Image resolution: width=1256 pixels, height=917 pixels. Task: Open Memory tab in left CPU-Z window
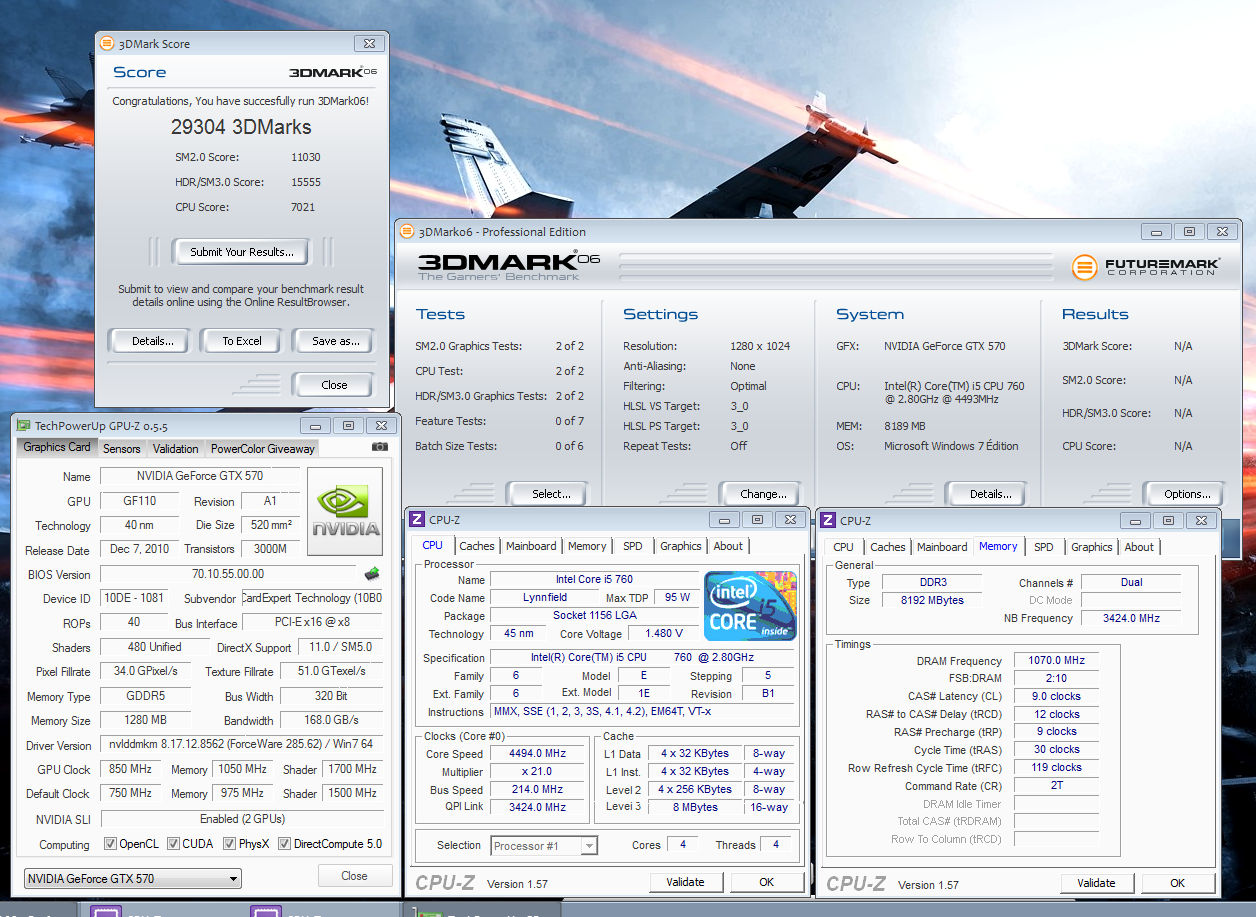[x=587, y=546]
